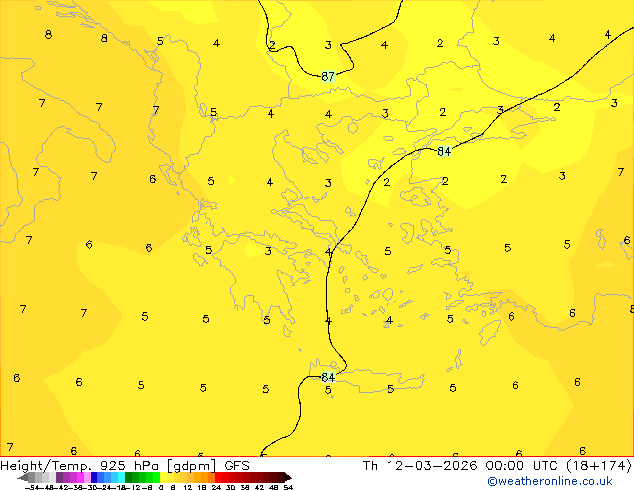Pick the bright red swatch at 24
Screen dimensions: 634x490
coord(218,477)
